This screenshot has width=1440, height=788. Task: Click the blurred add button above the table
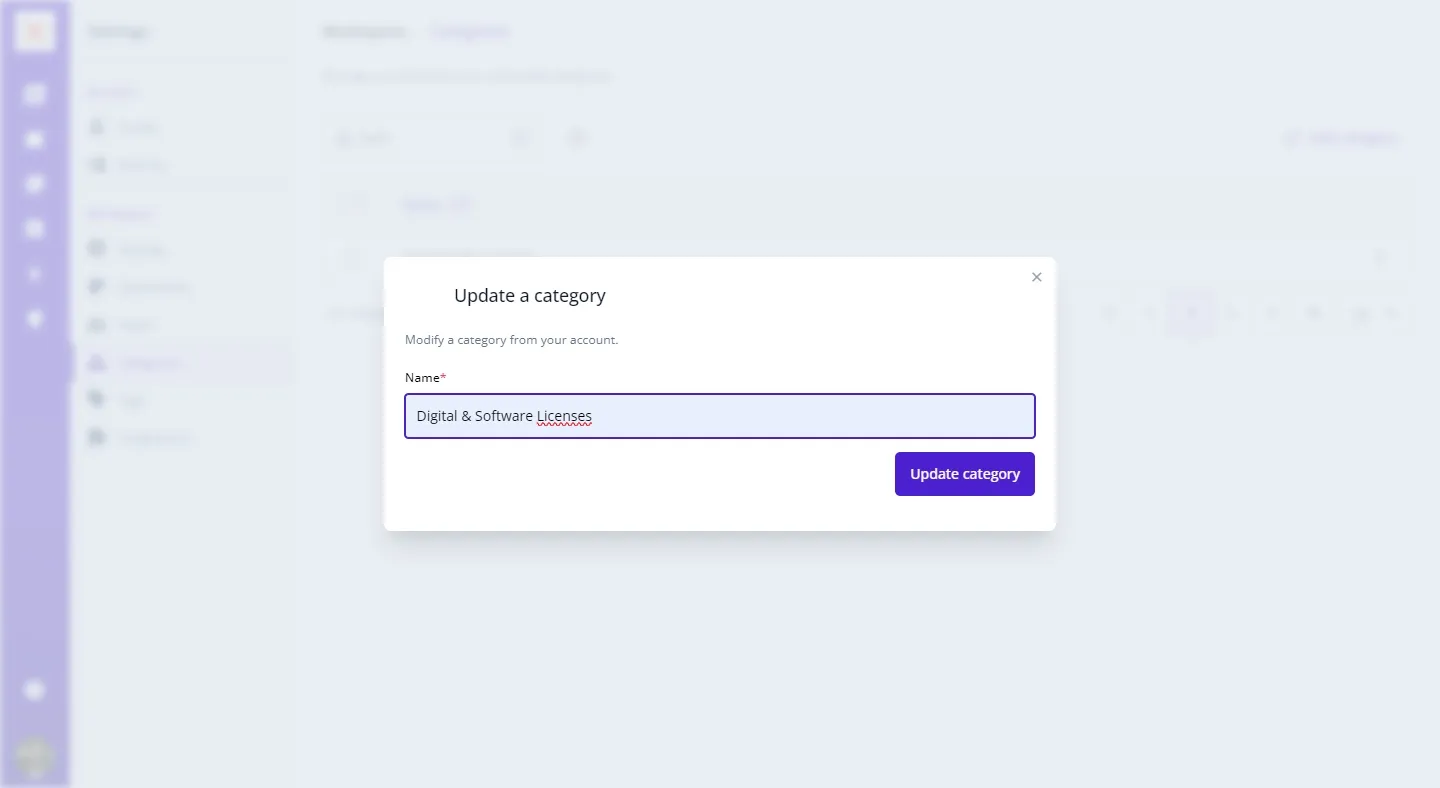point(1342,138)
